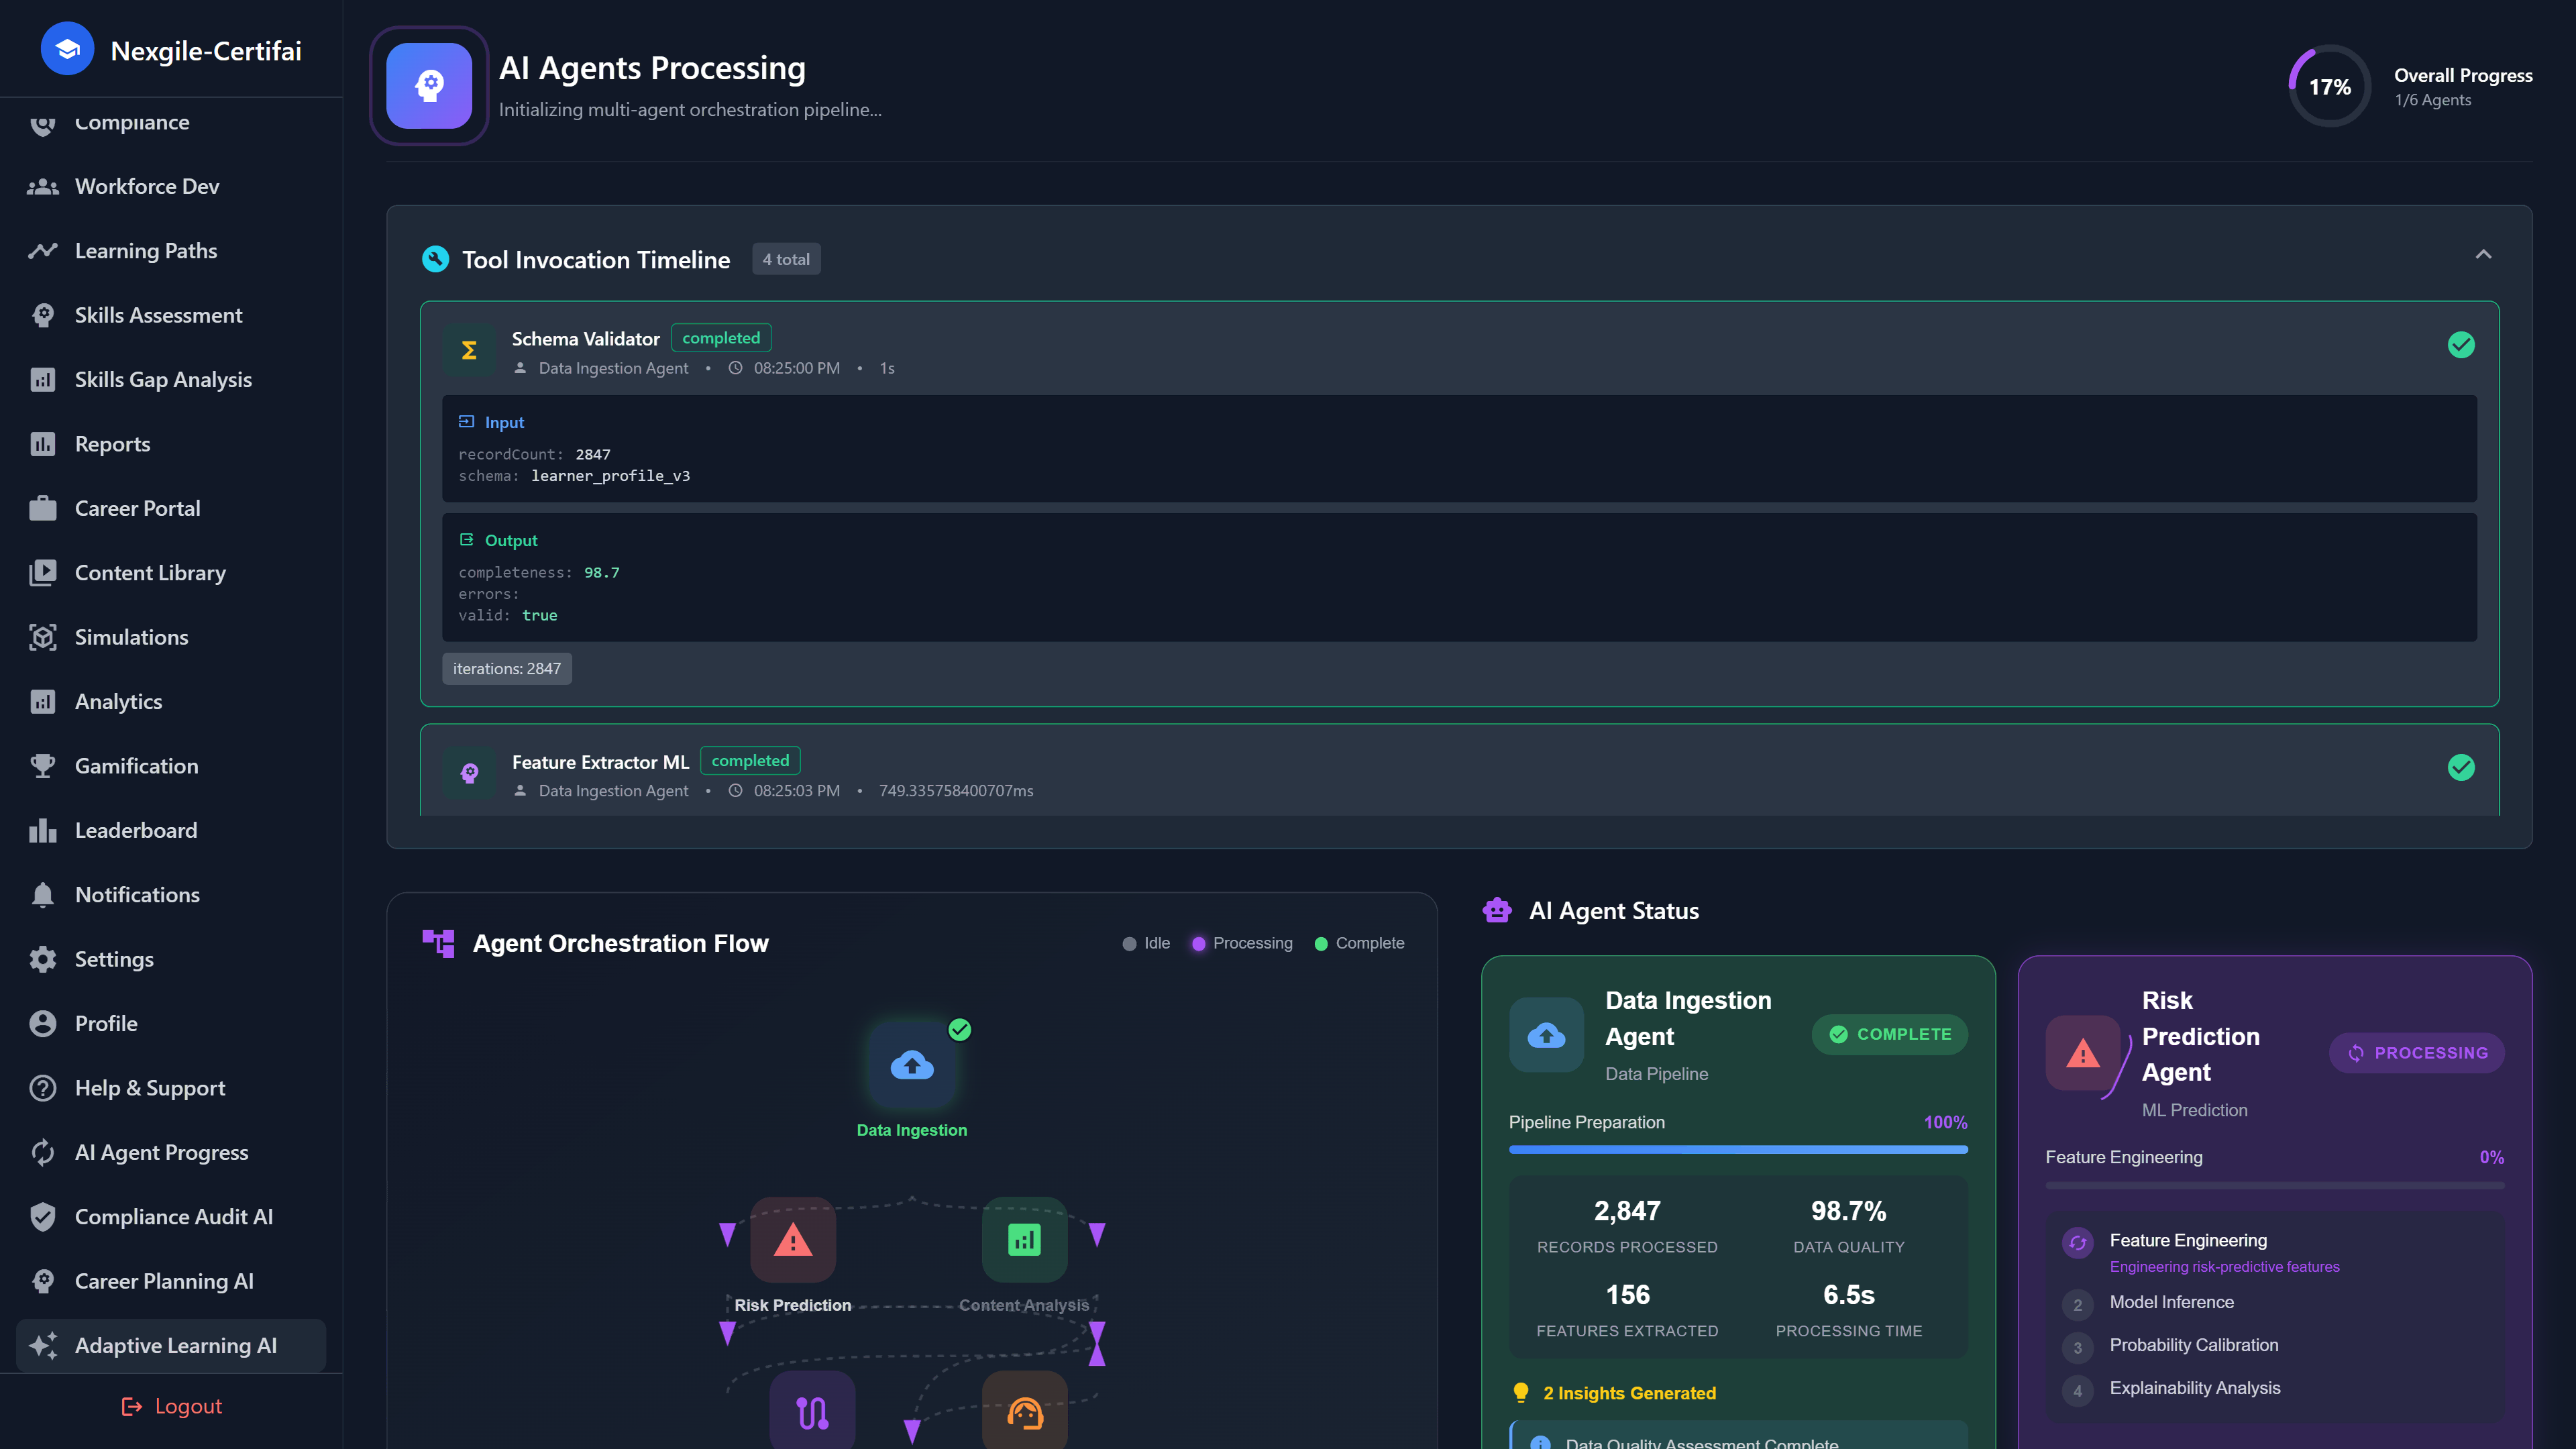
Task: Collapse the Tool Invocation Timeline panel
Action: point(2485,255)
